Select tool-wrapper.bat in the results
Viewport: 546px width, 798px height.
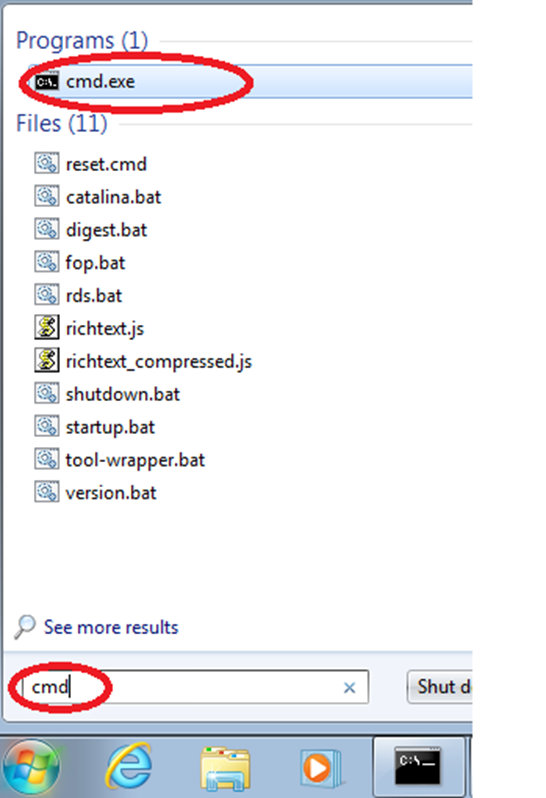(x=135, y=461)
